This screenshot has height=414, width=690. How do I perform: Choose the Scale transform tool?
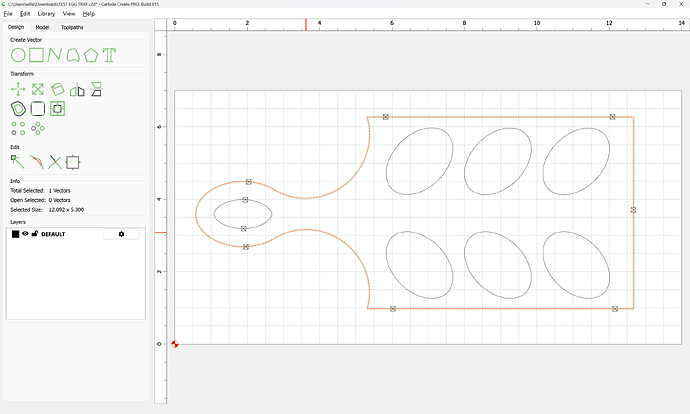[x=38, y=89]
